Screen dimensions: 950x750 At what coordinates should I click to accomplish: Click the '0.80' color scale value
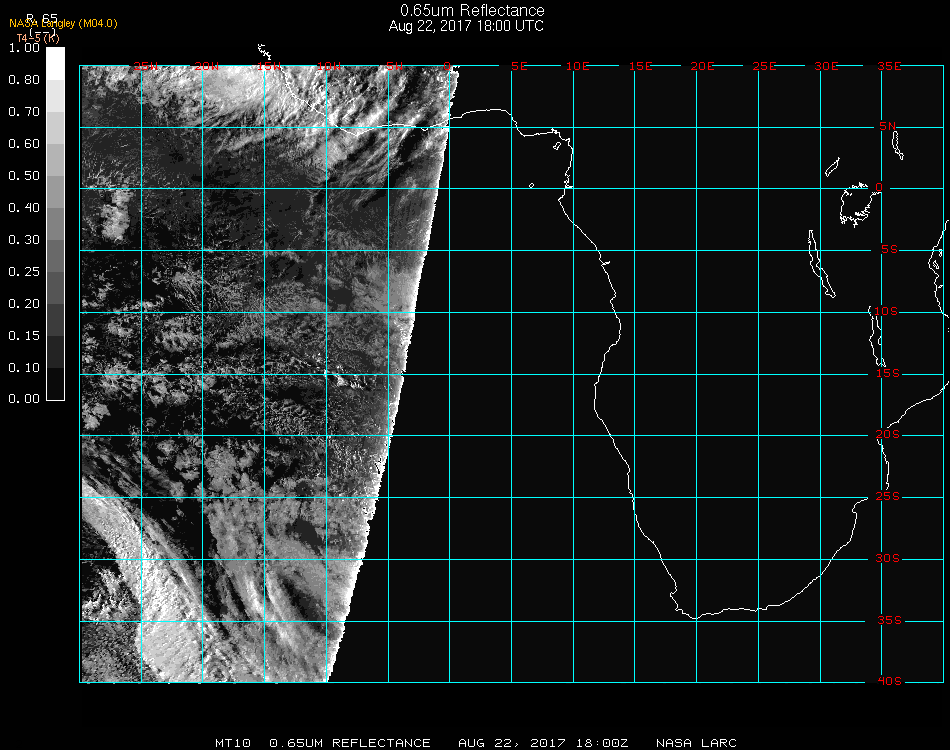pyautogui.click(x=24, y=80)
